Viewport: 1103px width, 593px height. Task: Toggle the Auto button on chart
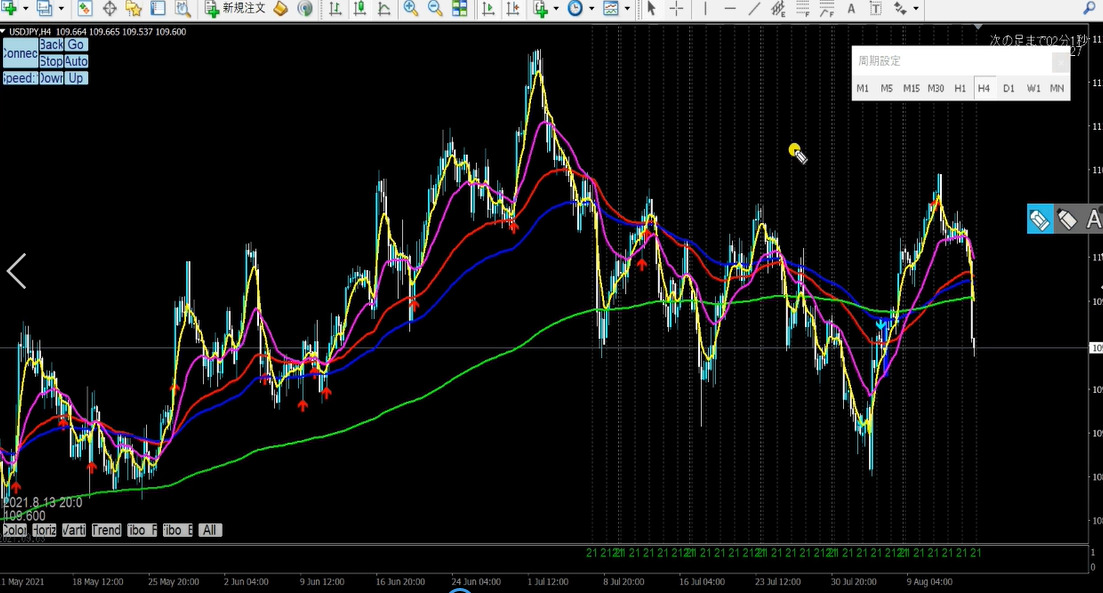76,62
